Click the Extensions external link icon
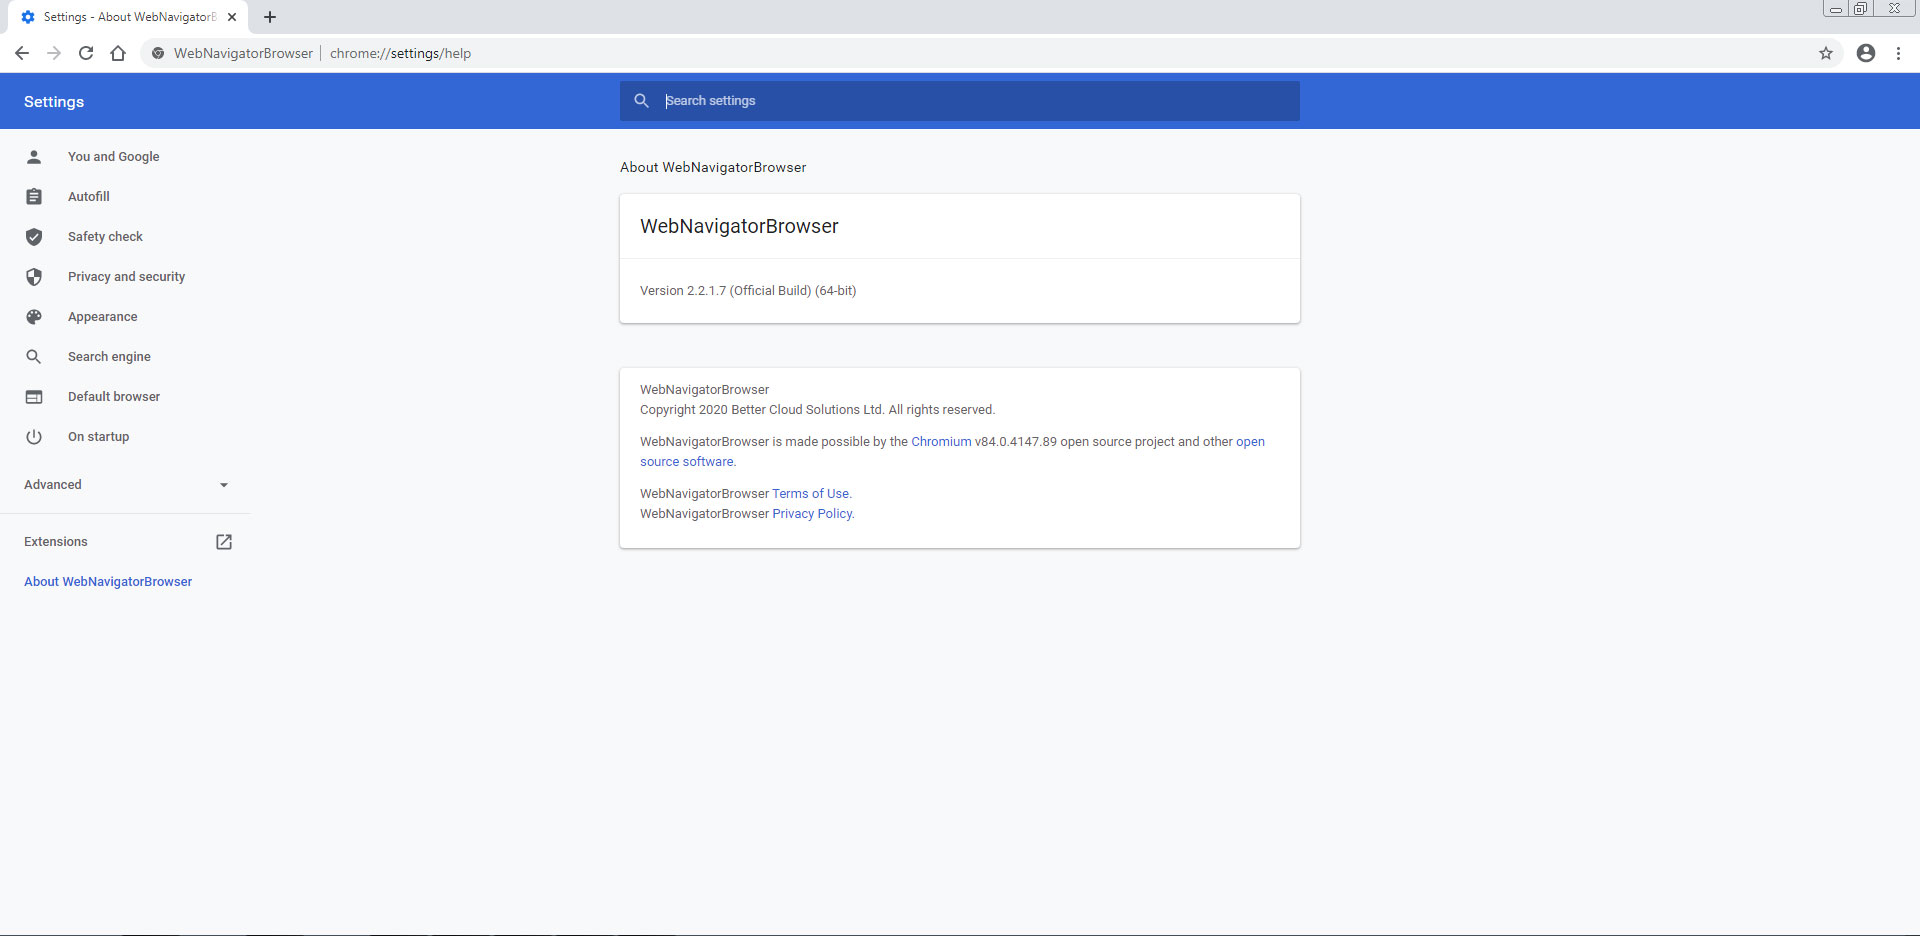This screenshot has width=1920, height=936. coord(224,542)
